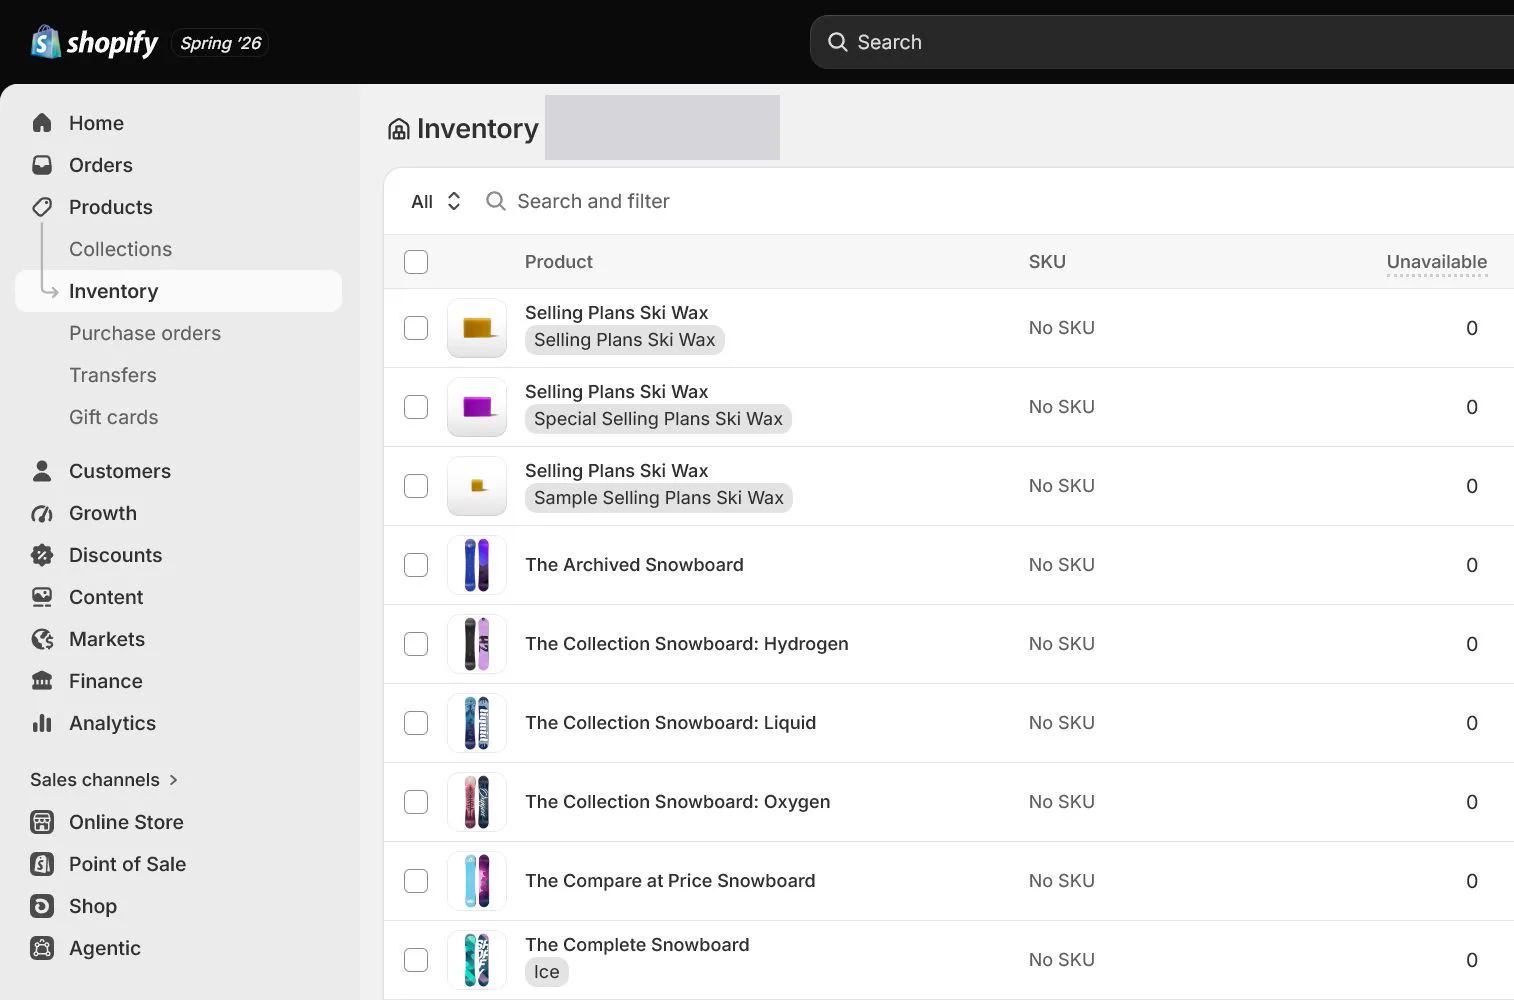Image resolution: width=1514 pixels, height=1000 pixels.
Task: Click the Shopify bag logo
Action: (x=46, y=42)
